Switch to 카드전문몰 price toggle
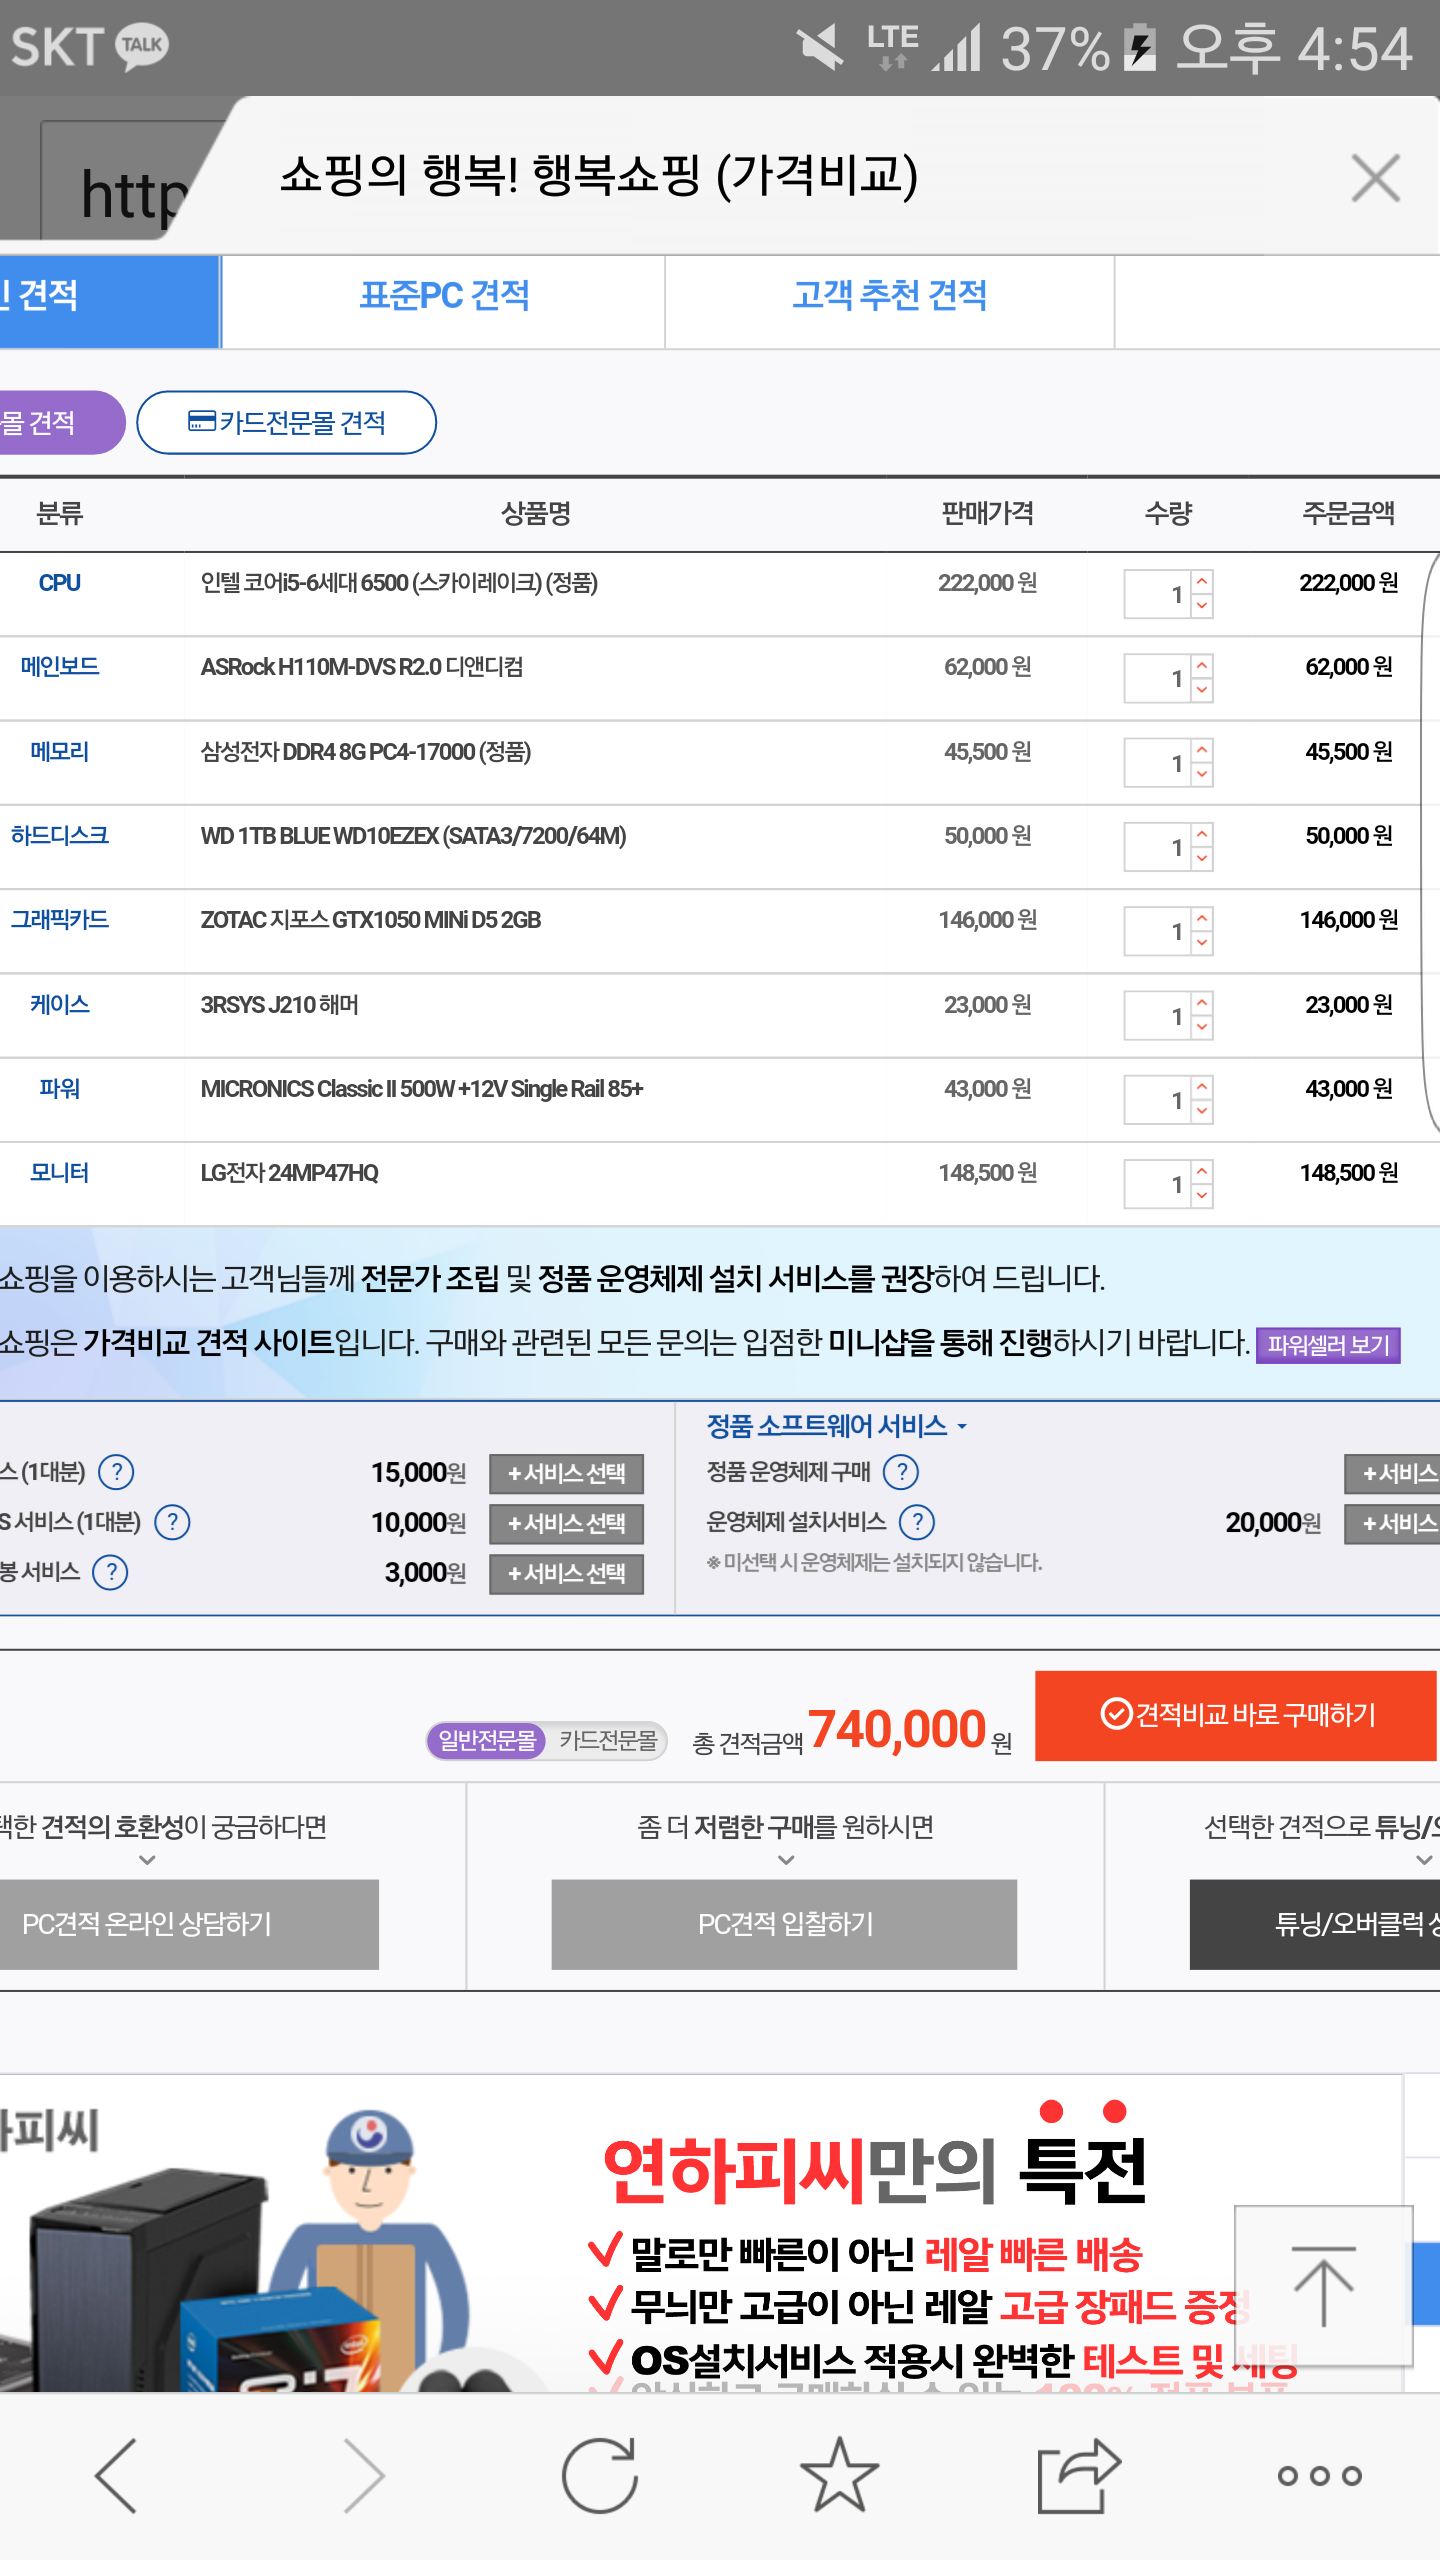Screen dimensions: 1440x2560 click(x=608, y=1741)
